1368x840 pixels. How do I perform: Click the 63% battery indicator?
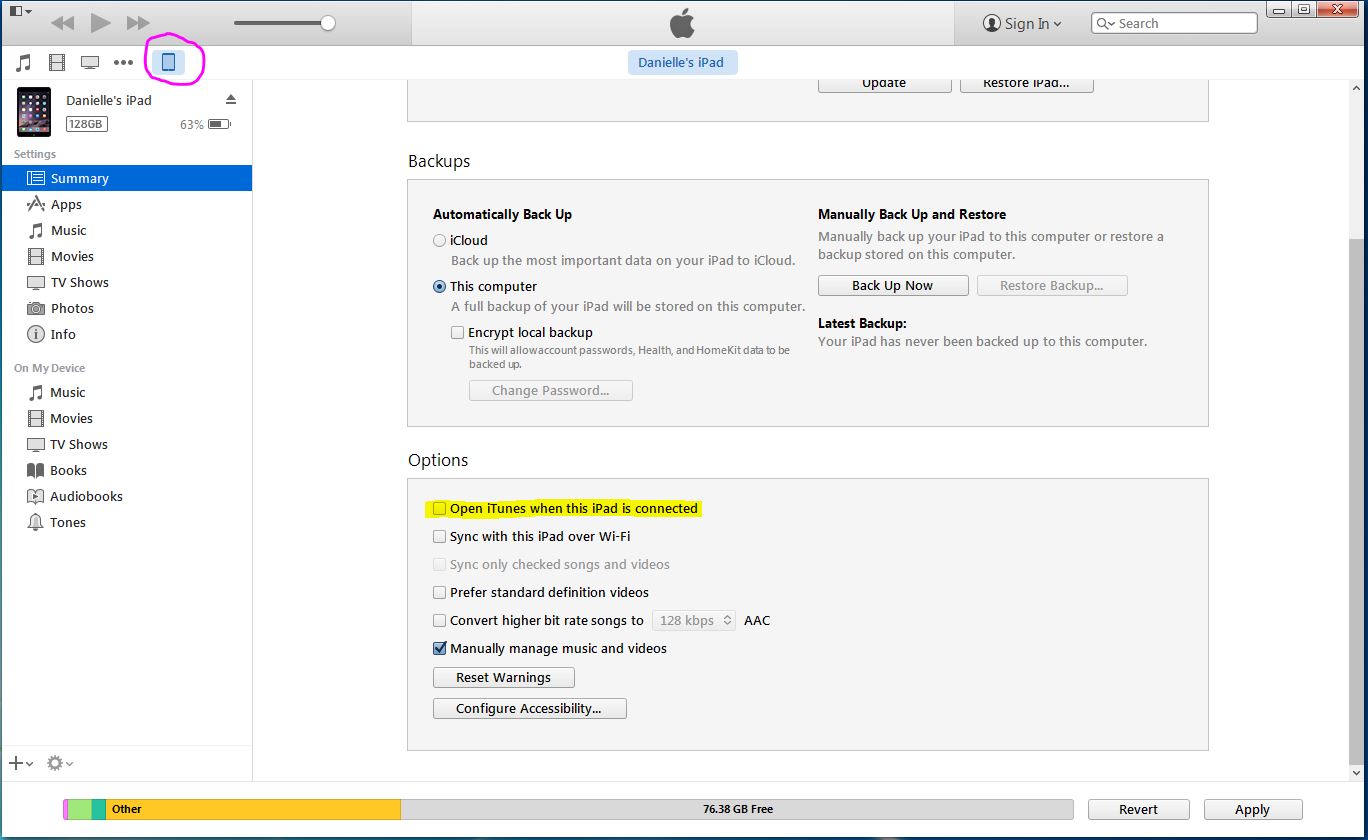click(x=206, y=124)
